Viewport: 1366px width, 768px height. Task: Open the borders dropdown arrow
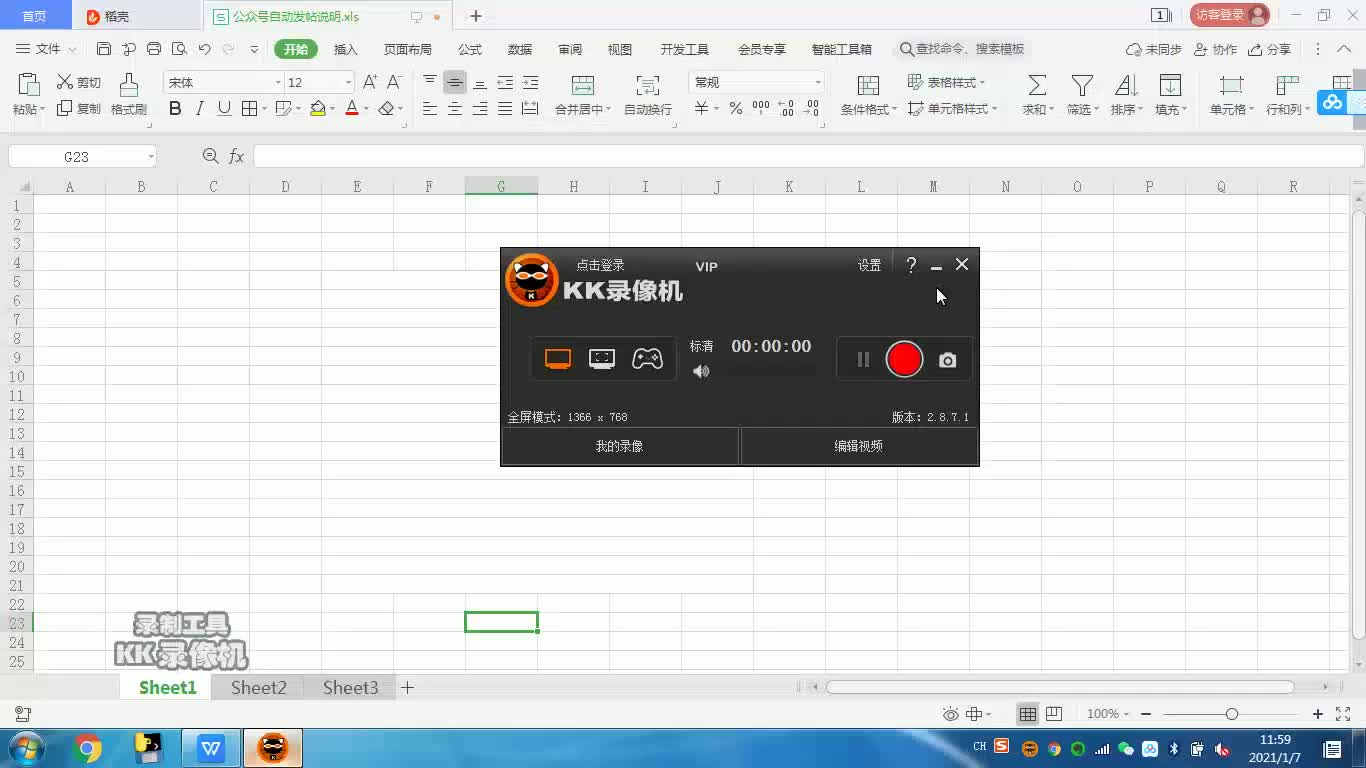(264, 109)
